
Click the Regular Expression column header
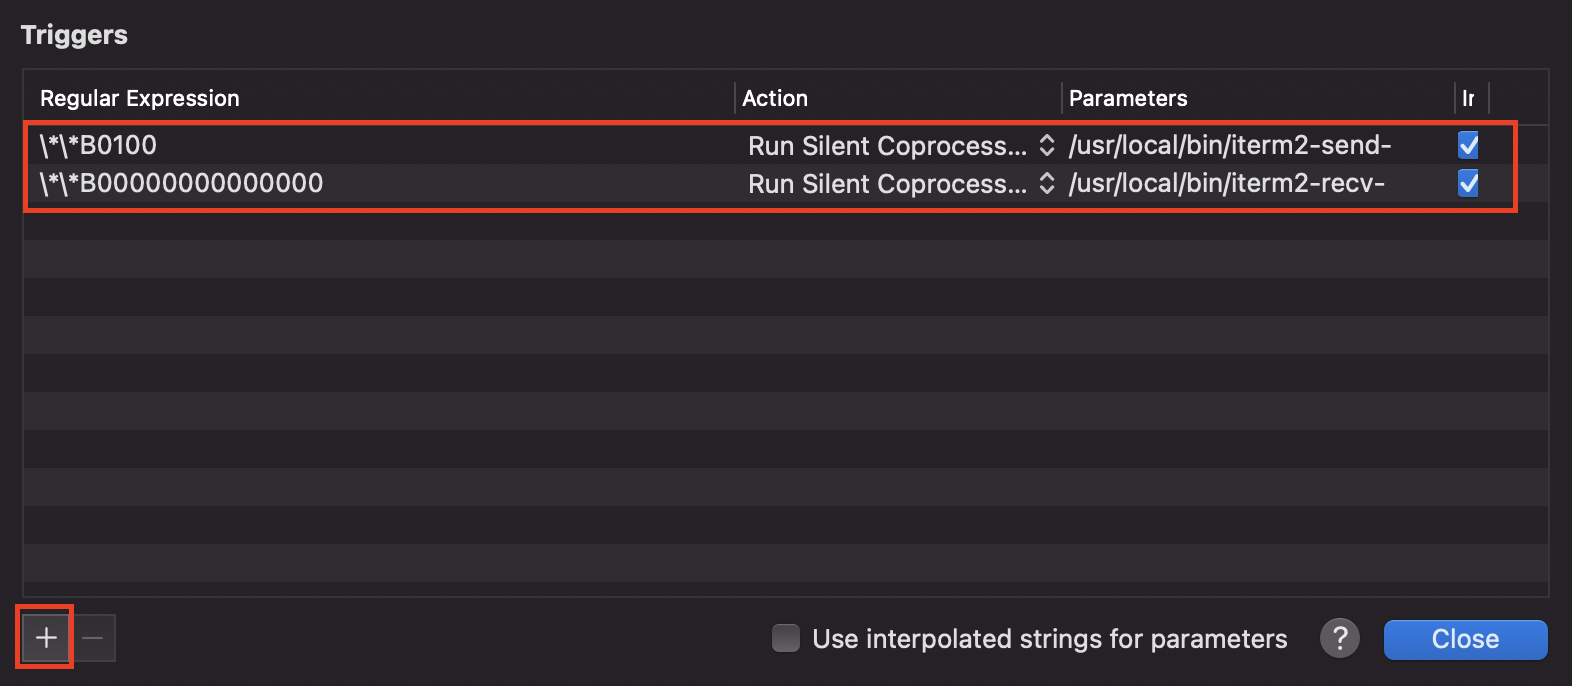click(140, 98)
